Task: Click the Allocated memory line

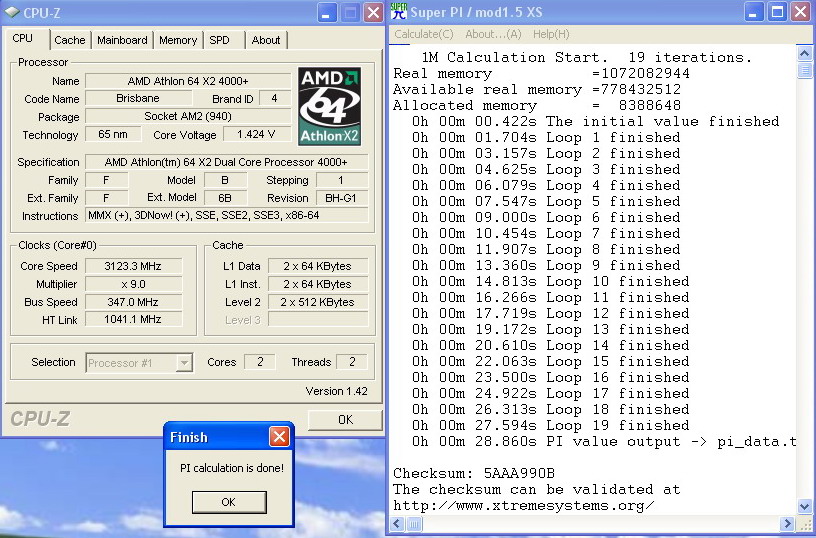Action: (x=537, y=106)
